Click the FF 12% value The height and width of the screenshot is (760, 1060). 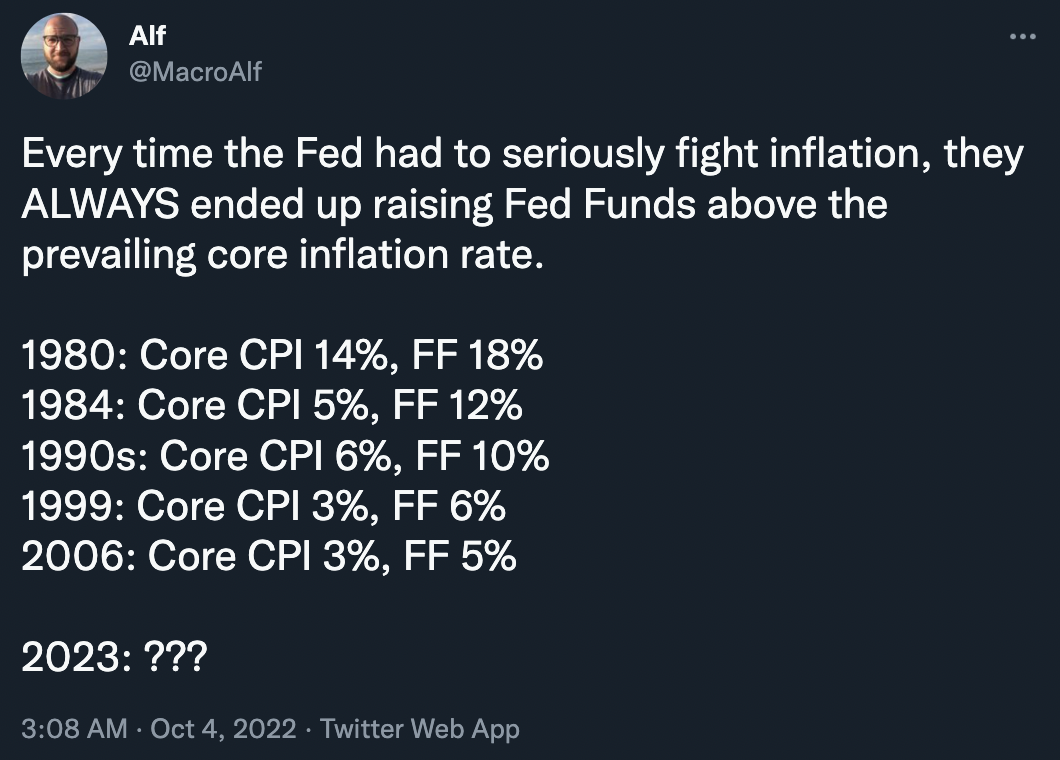[457, 406]
